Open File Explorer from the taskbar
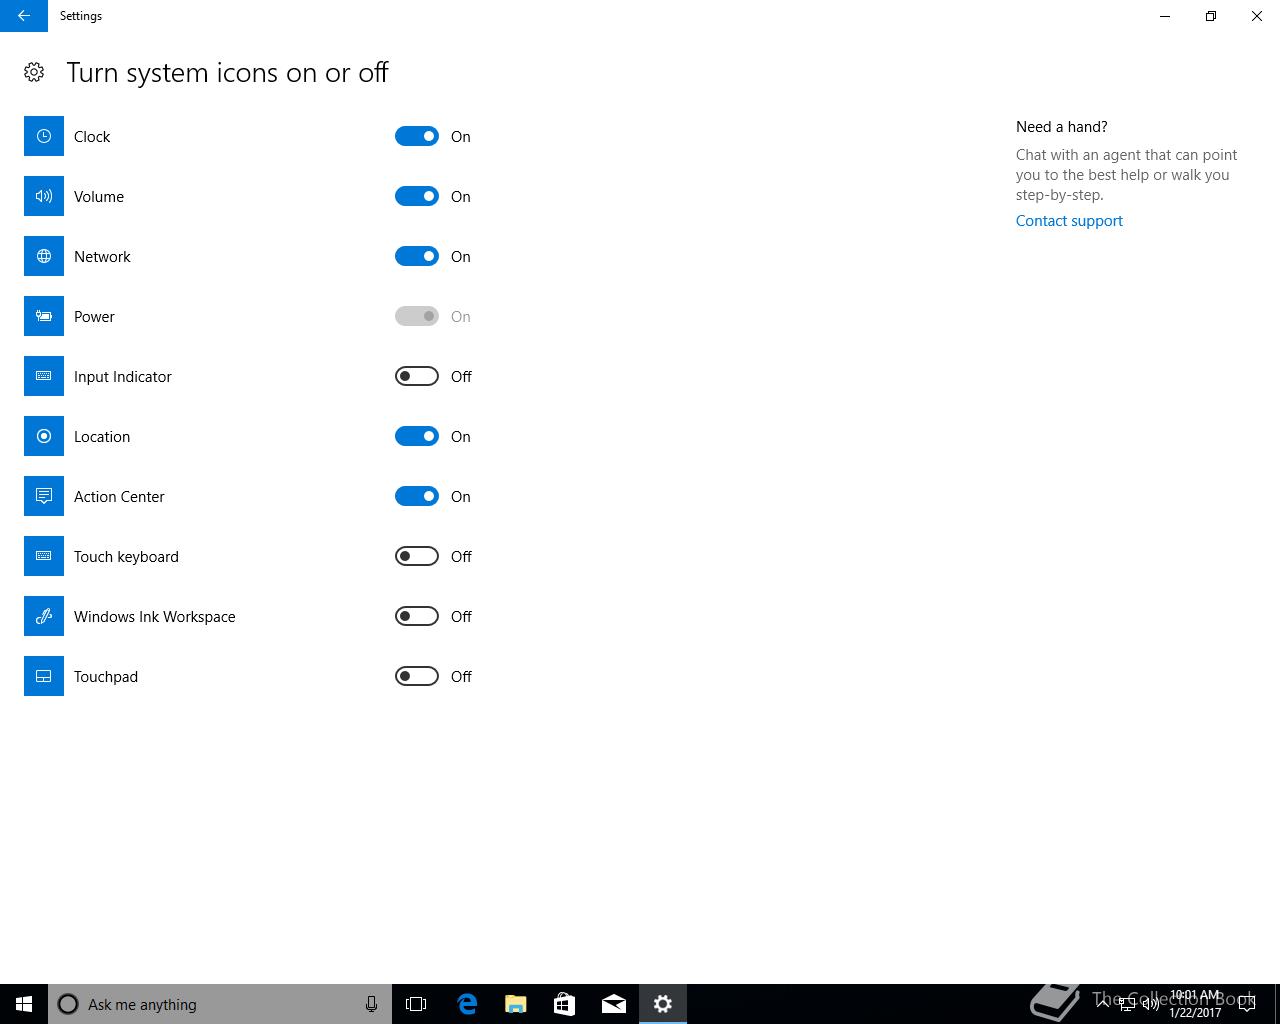This screenshot has width=1280, height=1024. coord(515,1004)
